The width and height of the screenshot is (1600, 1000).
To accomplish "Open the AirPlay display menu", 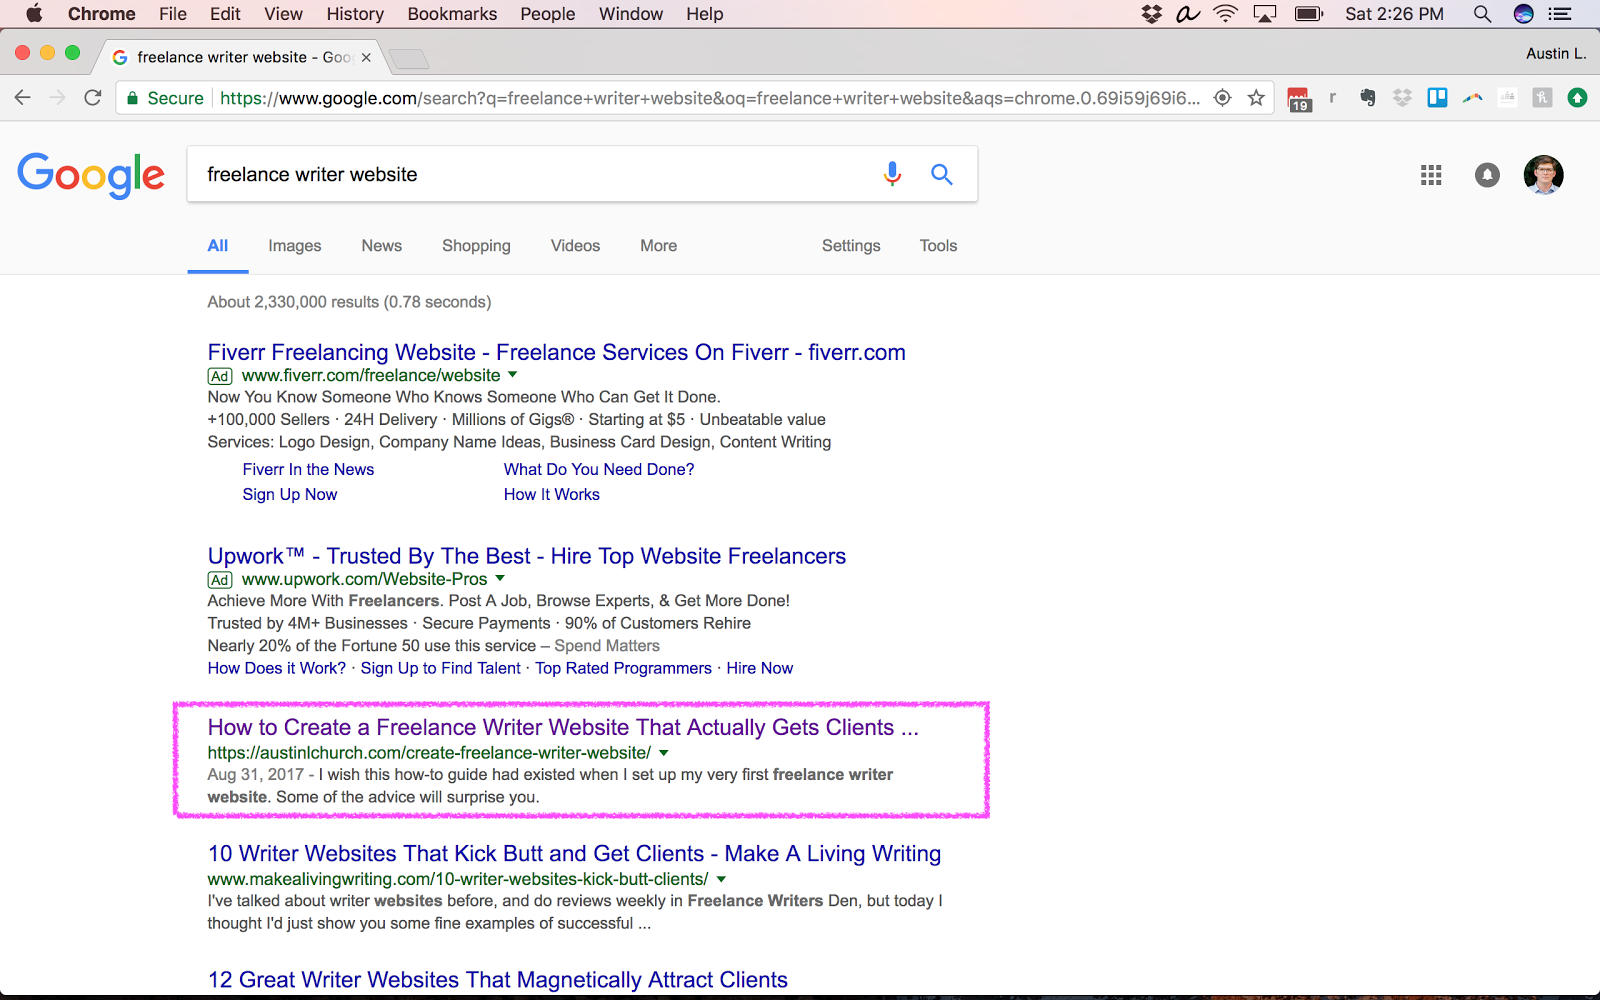I will tap(1265, 14).
